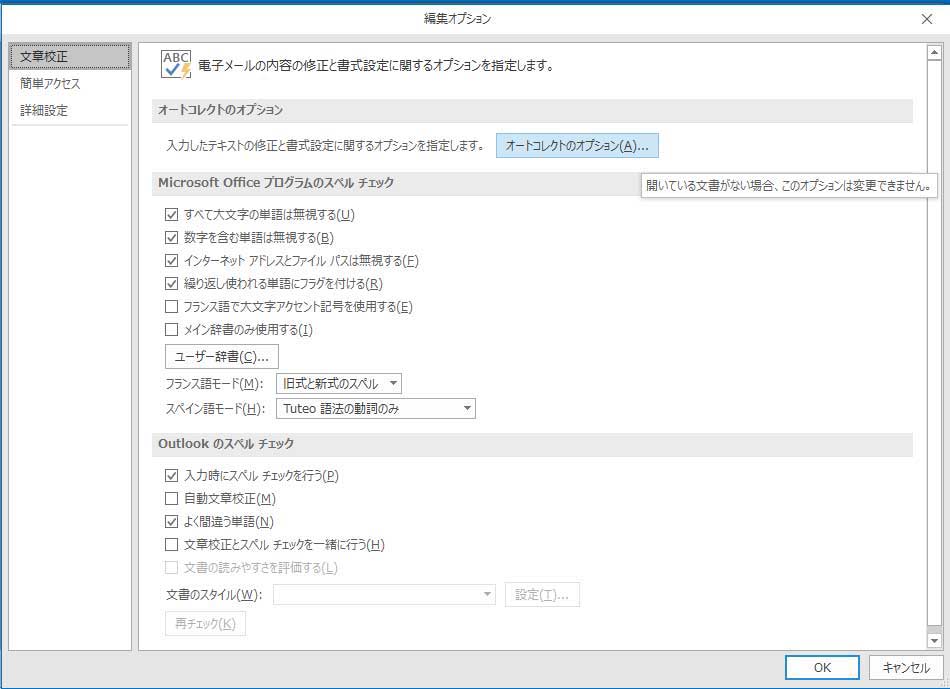This screenshot has height=689, width=950.
Task: Close the 編集オプション dialog with X
Action: coord(926,18)
